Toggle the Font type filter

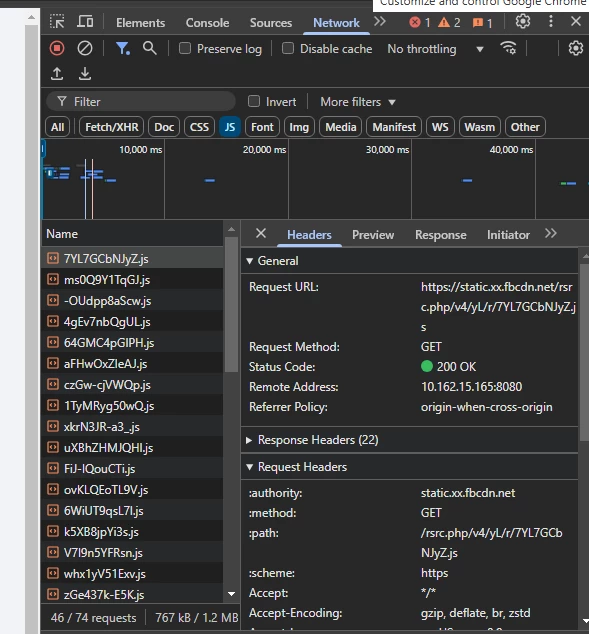(x=262, y=127)
